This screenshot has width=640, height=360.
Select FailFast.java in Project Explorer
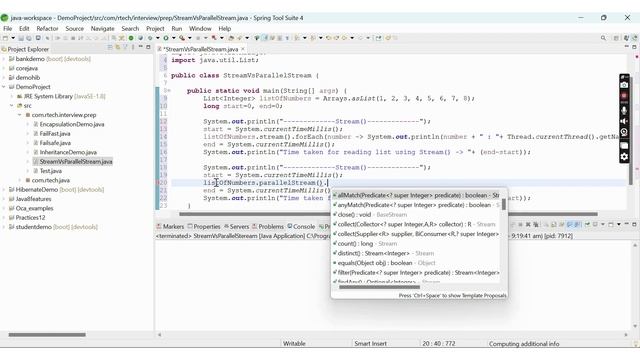pyautogui.click(x=55, y=133)
